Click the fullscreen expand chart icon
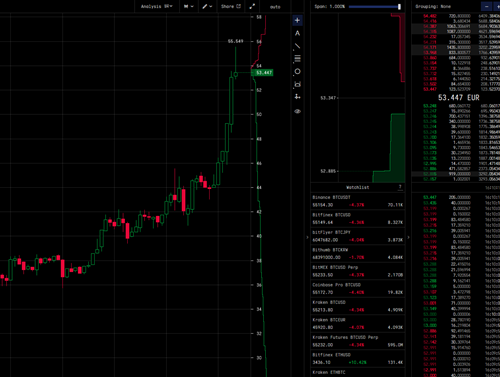 tap(252, 6)
